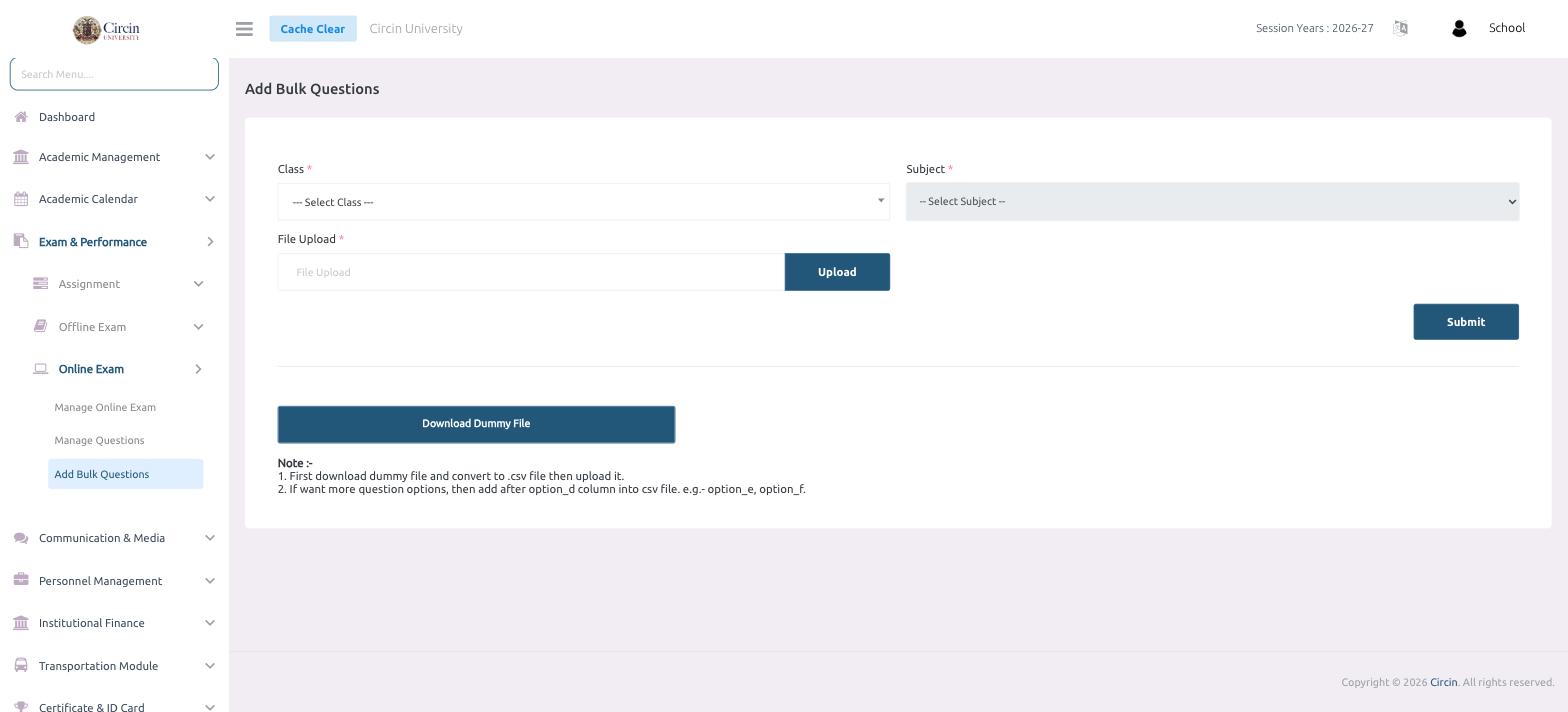The width and height of the screenshot is (1568, 712).
Task: Expand the Assignment submenu chevron
Action: (198, 284)
